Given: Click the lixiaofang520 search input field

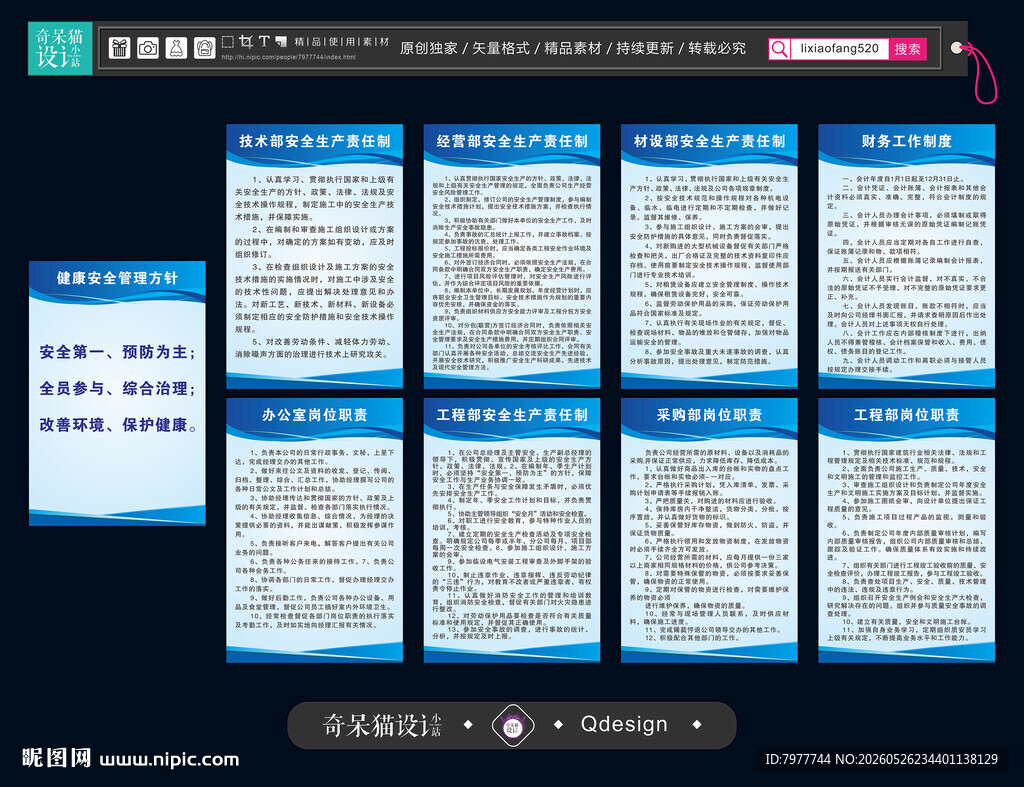Looking at the screenshot, I should (839, 49).
